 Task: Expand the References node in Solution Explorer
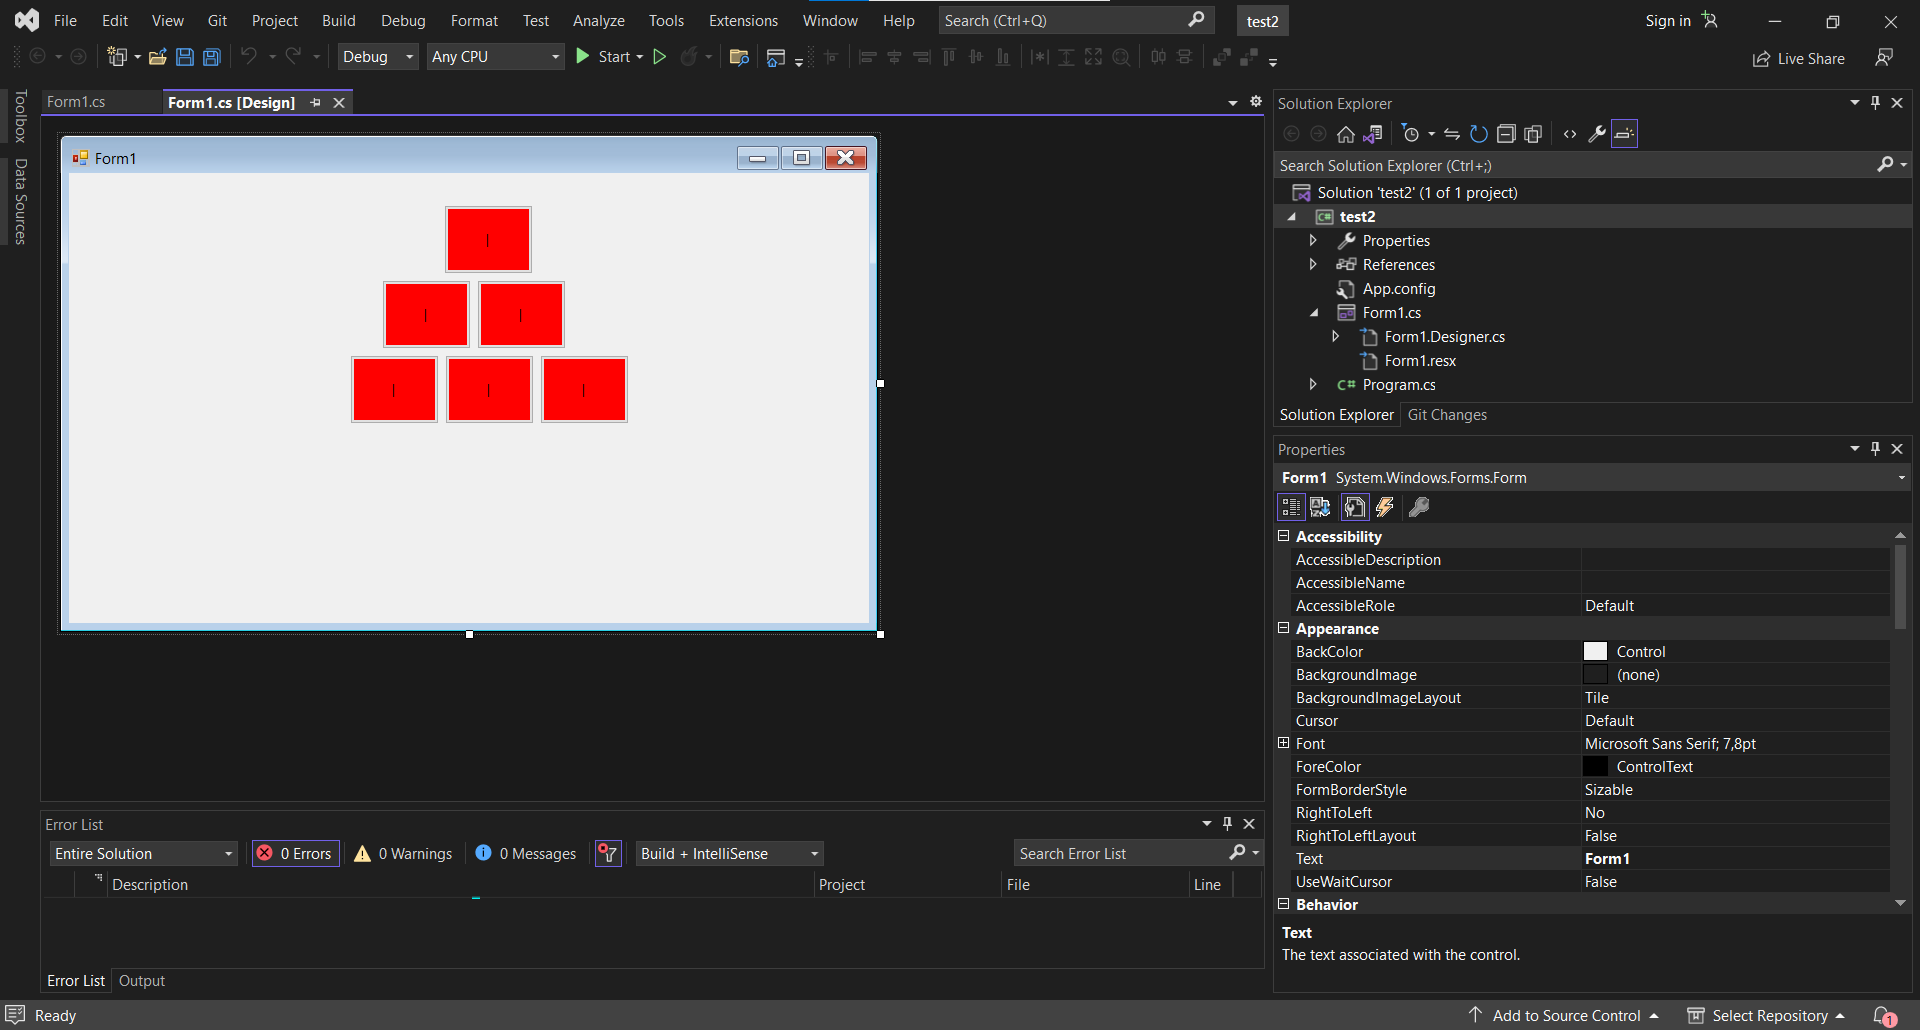click(1313, 264)
